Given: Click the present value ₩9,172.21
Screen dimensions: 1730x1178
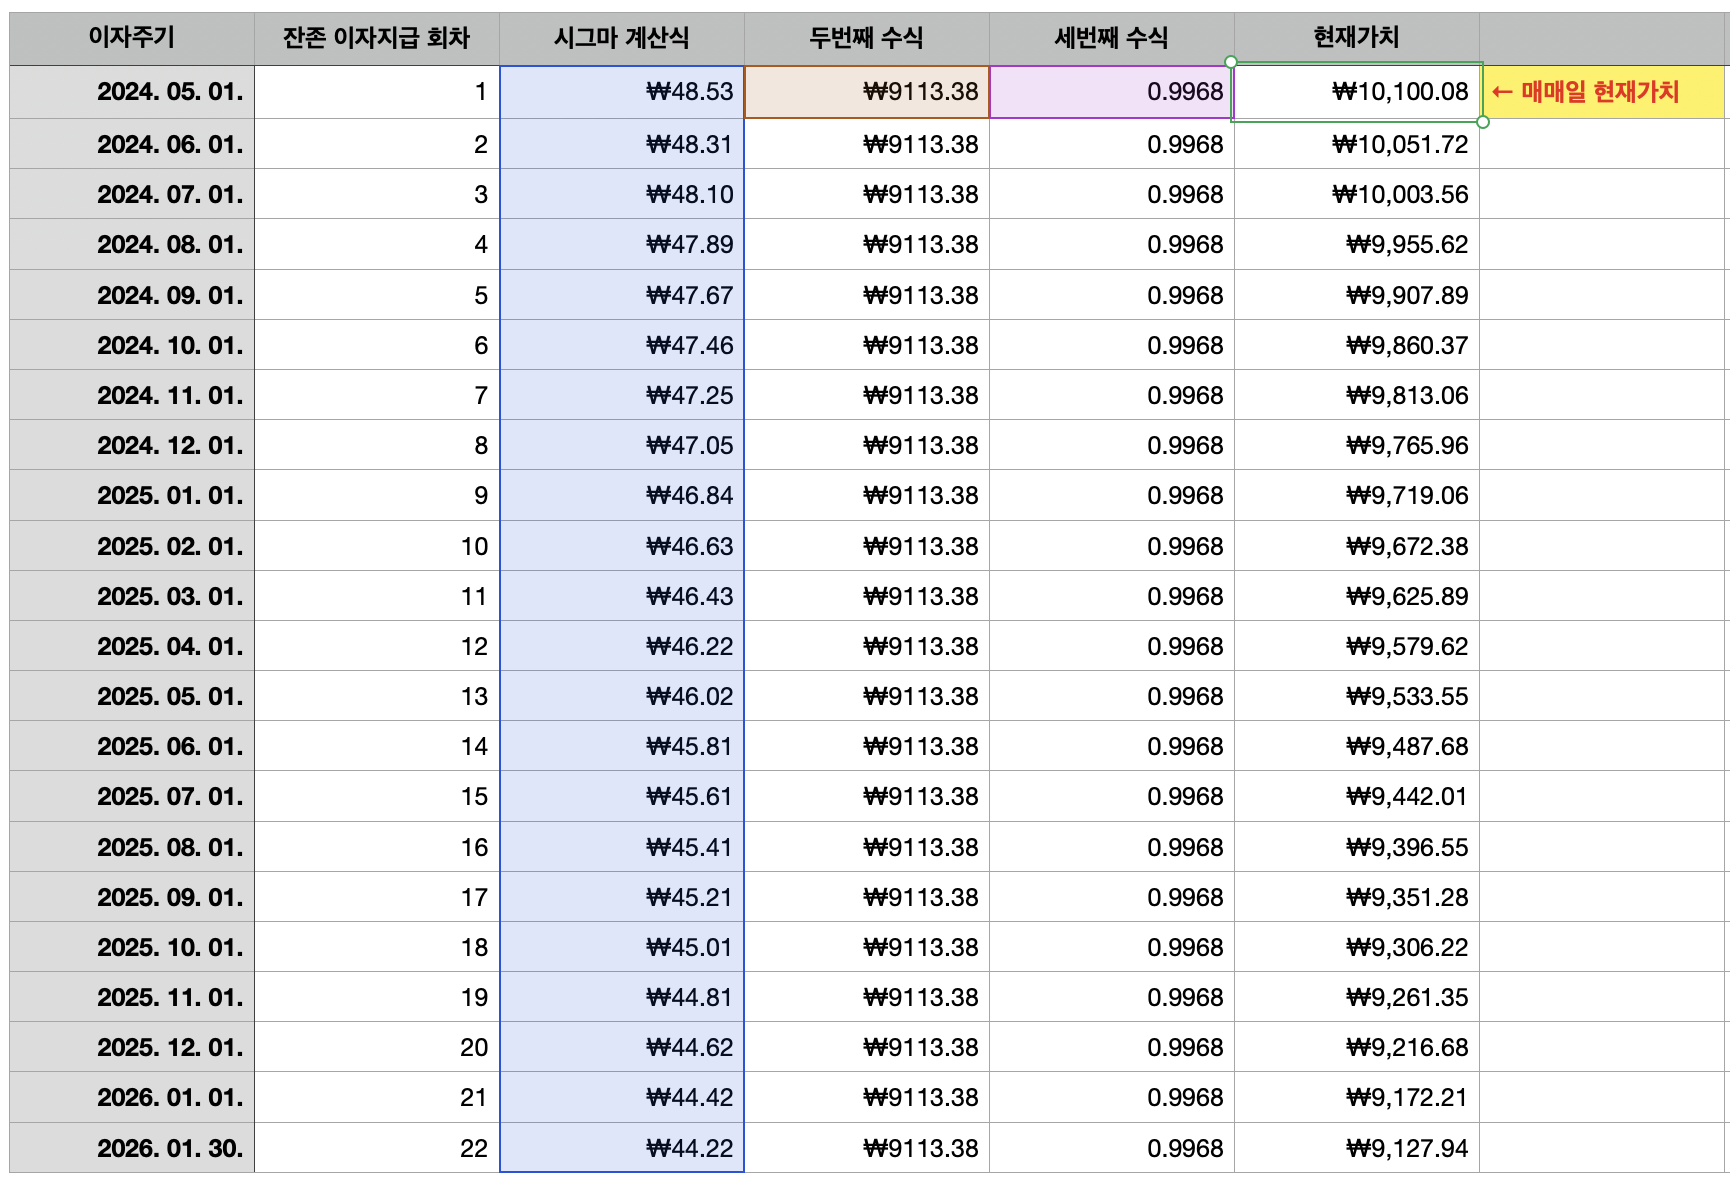Looking at the screenshot, I should (1357, 1097).
